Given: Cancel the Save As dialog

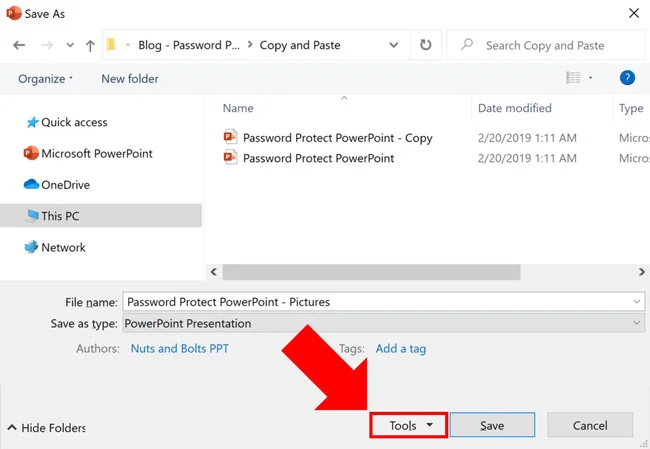Looking at the screenshot, I should tap(590, 425).
